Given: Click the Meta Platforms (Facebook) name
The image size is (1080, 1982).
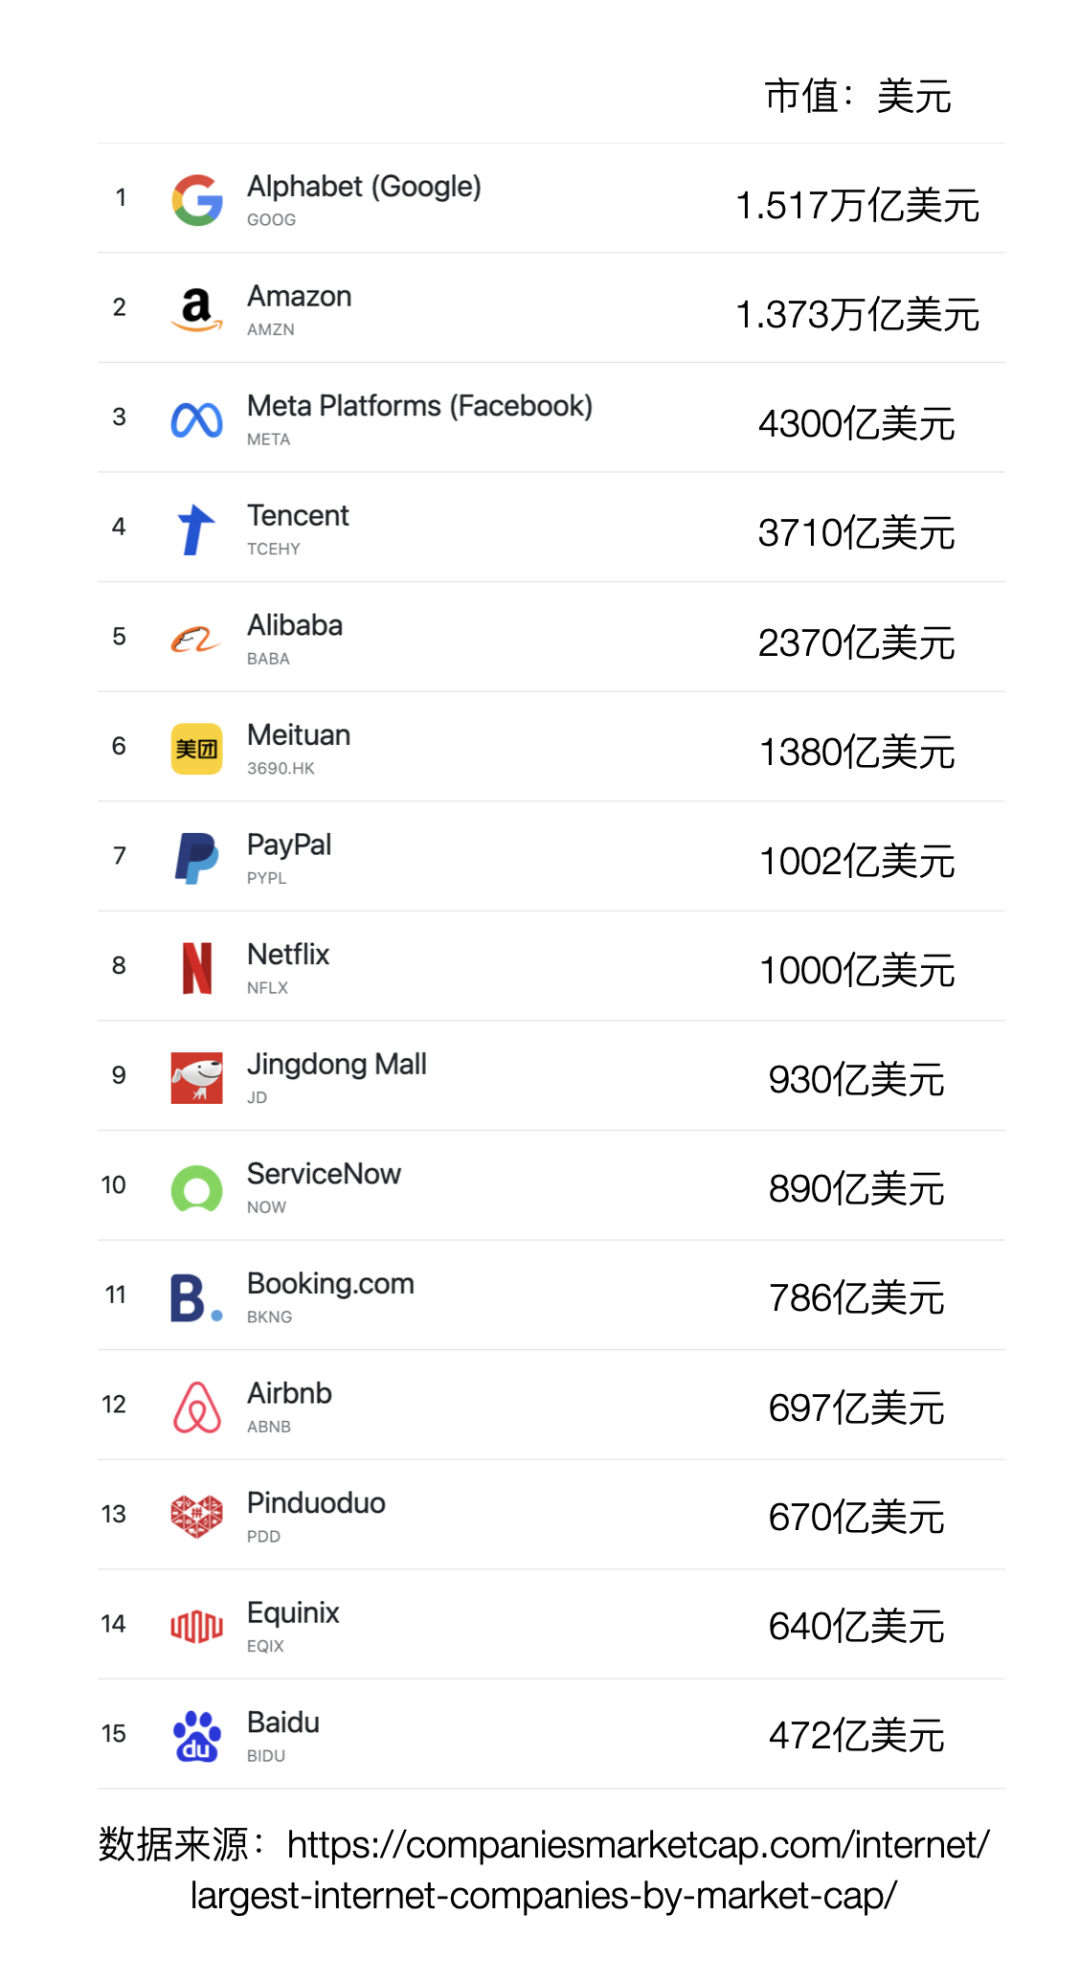Looking at the screenshot, I should [x=419, y=406].
